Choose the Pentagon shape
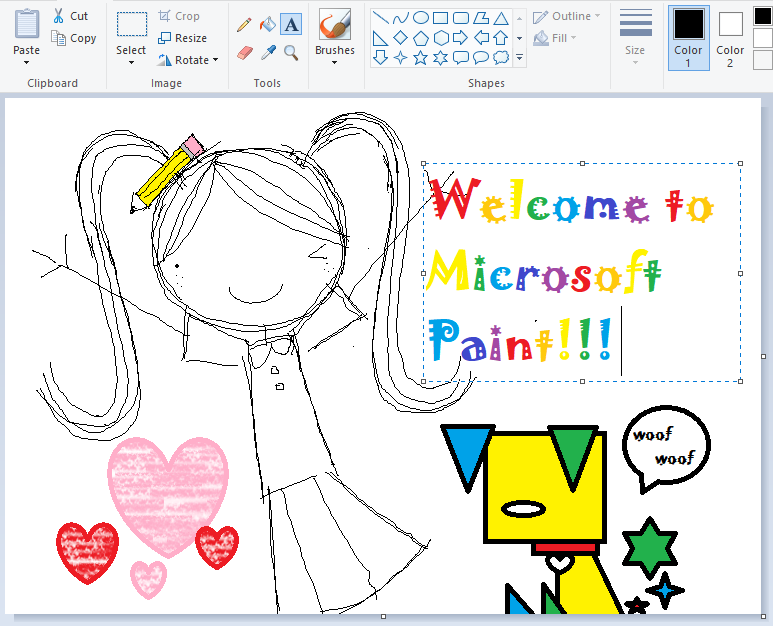This screenshot has height=626, width=773. [421, 38]
